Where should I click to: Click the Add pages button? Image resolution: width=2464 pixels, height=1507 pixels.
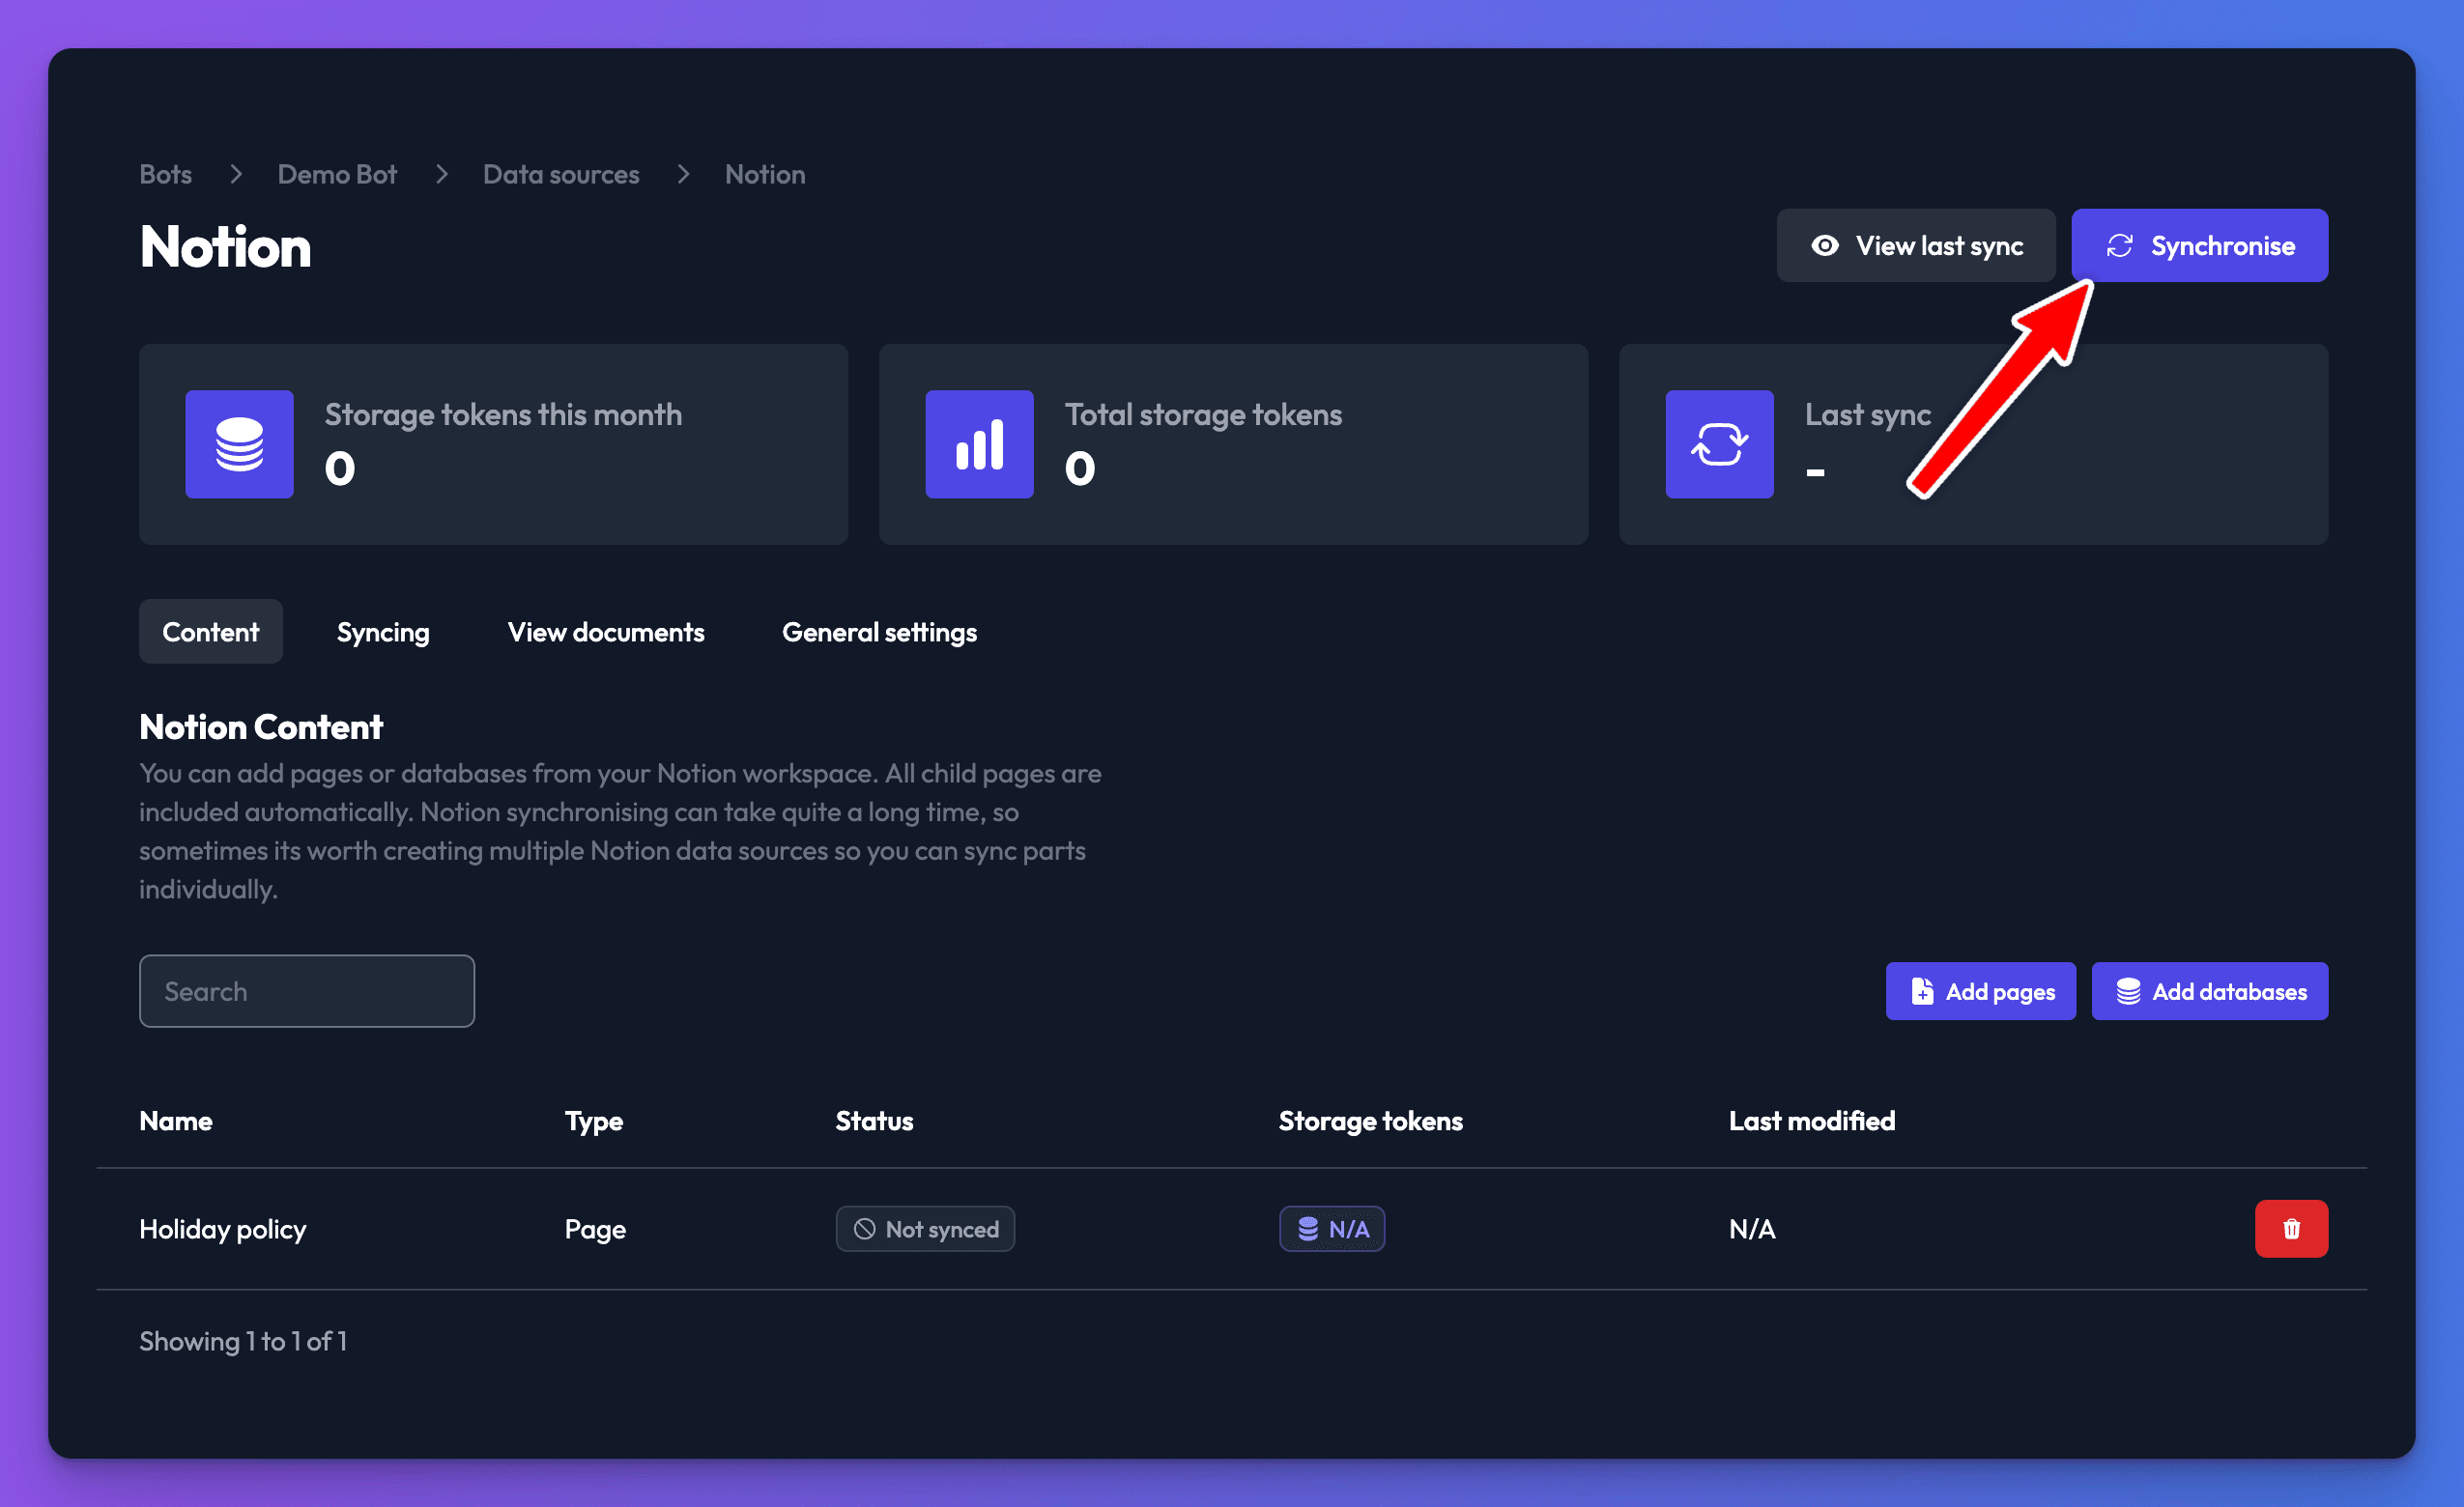pos(1980,991)
